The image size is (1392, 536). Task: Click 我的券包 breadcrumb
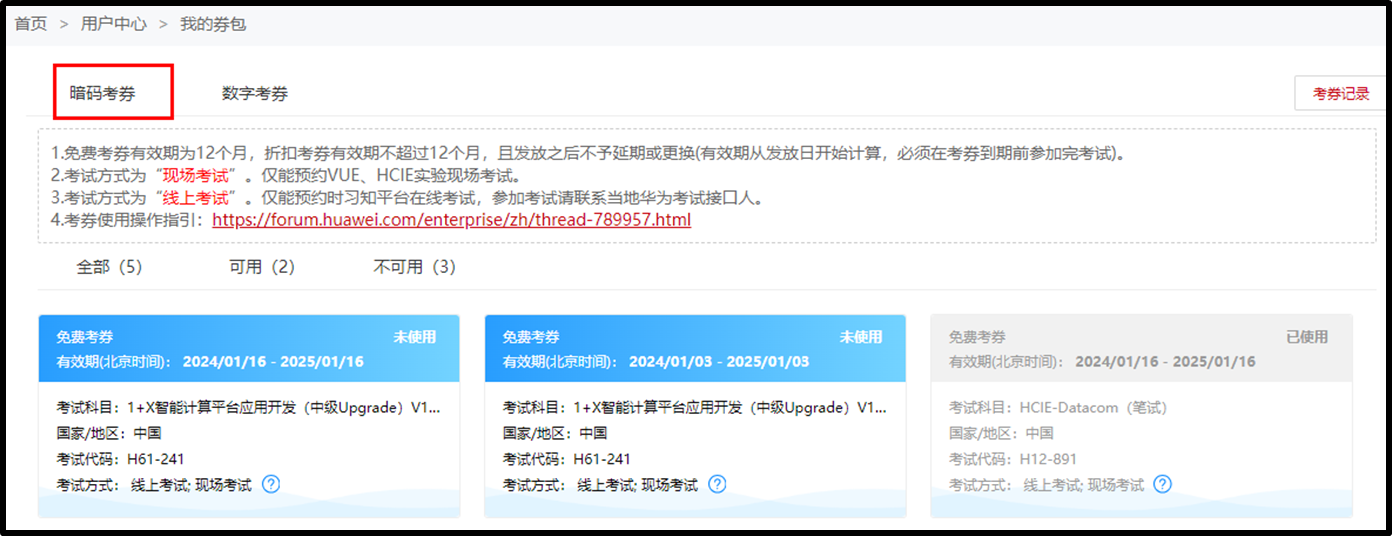[x=213, y=23]
